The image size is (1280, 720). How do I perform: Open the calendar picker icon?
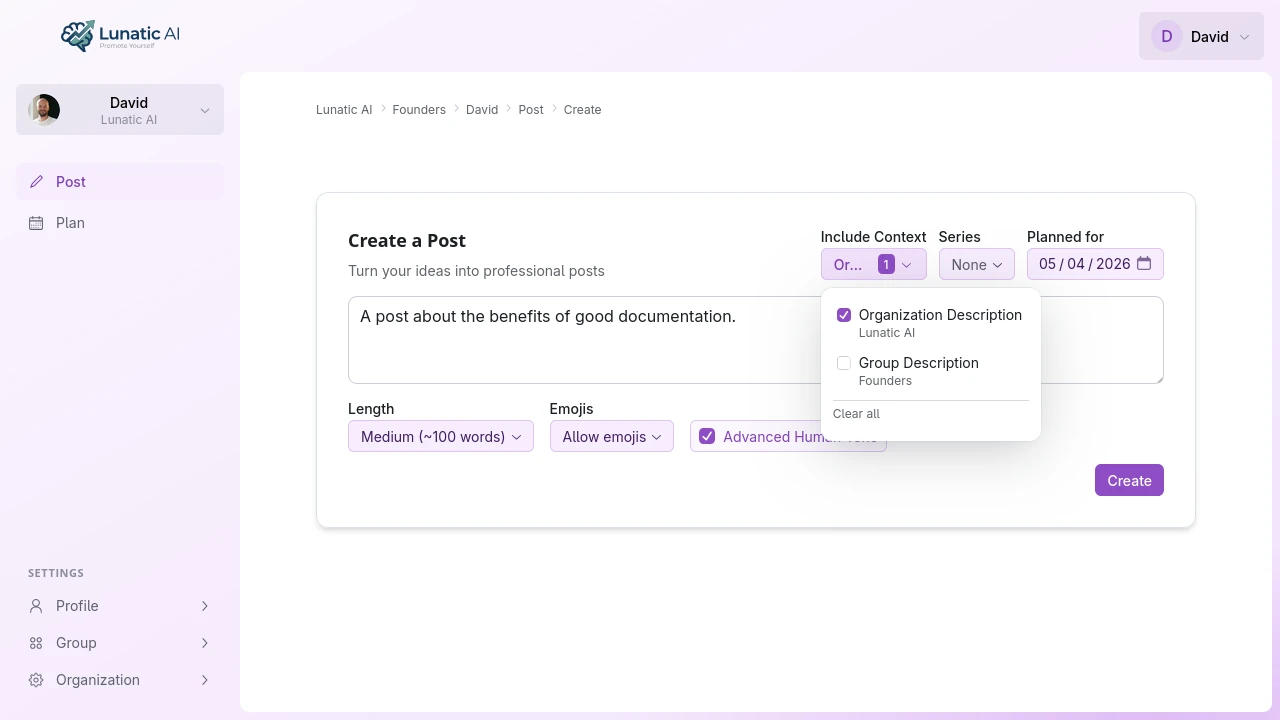[x=1145, y=263]
